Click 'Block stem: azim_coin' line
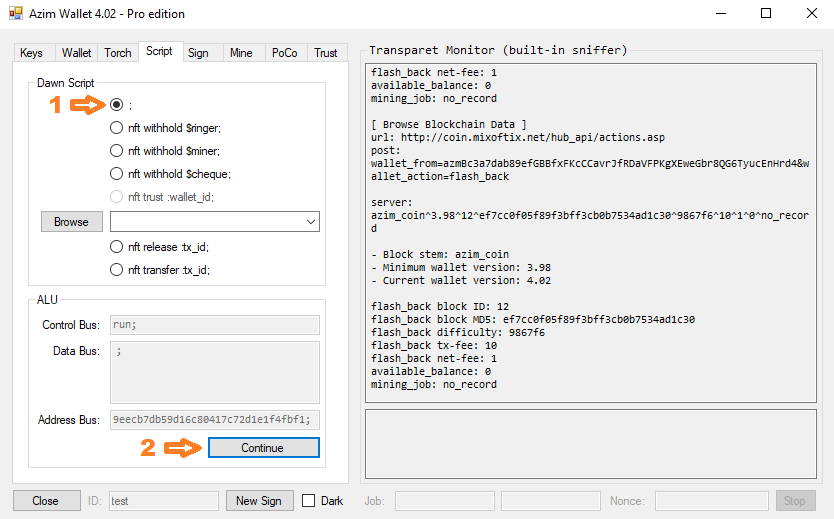Image resolution: width=834 pixels, height=519 pixels. coord(440,254)
